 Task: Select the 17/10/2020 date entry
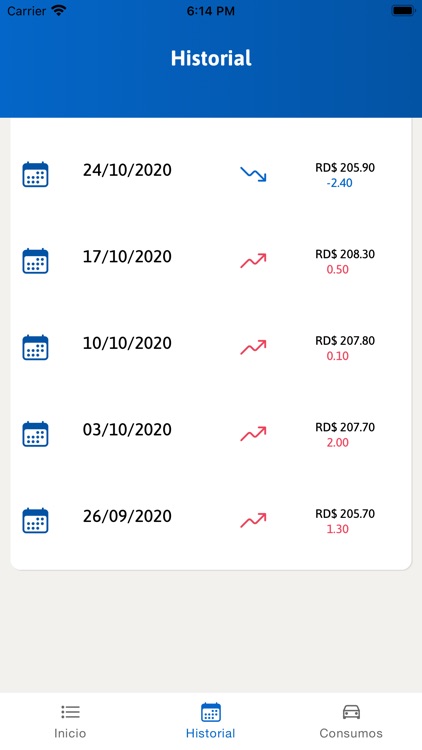point(127,257)
